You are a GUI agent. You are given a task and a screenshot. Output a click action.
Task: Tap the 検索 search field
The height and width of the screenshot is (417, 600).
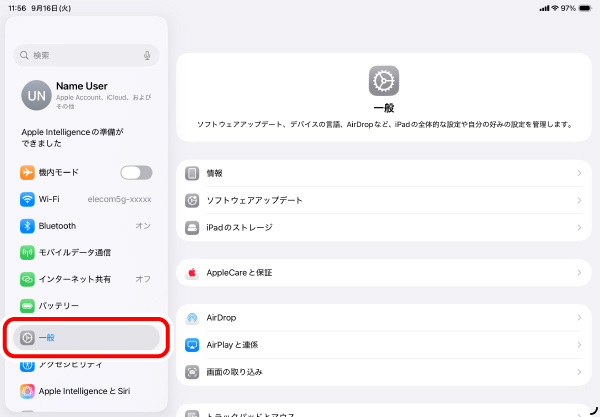click(80, 56)
